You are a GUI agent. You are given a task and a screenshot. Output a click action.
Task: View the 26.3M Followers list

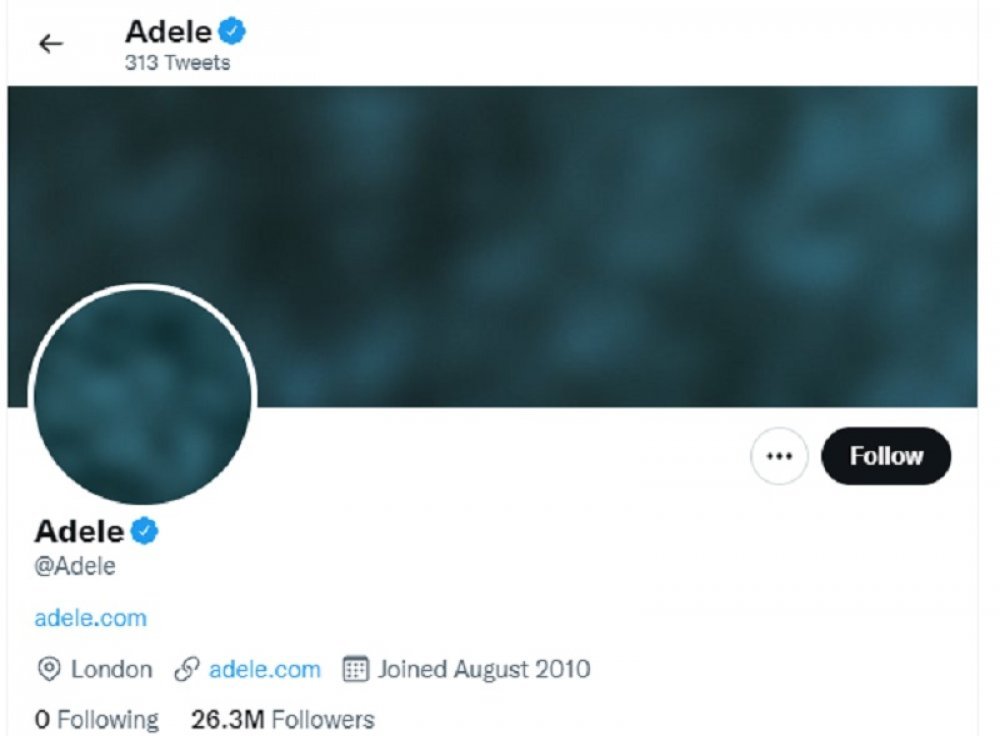tap(283, 719)
